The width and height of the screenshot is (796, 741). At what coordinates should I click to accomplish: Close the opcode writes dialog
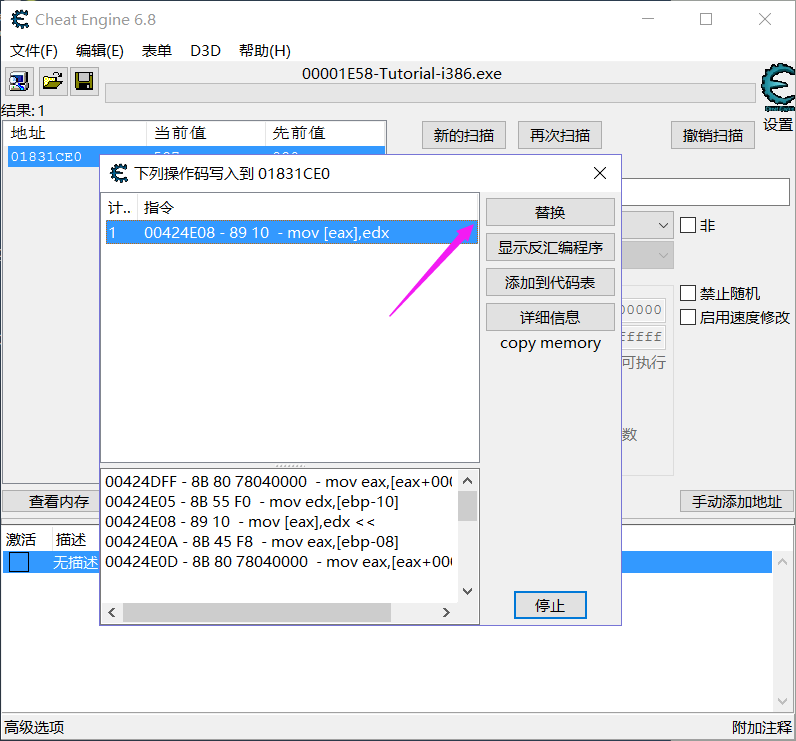coord(600,174)
